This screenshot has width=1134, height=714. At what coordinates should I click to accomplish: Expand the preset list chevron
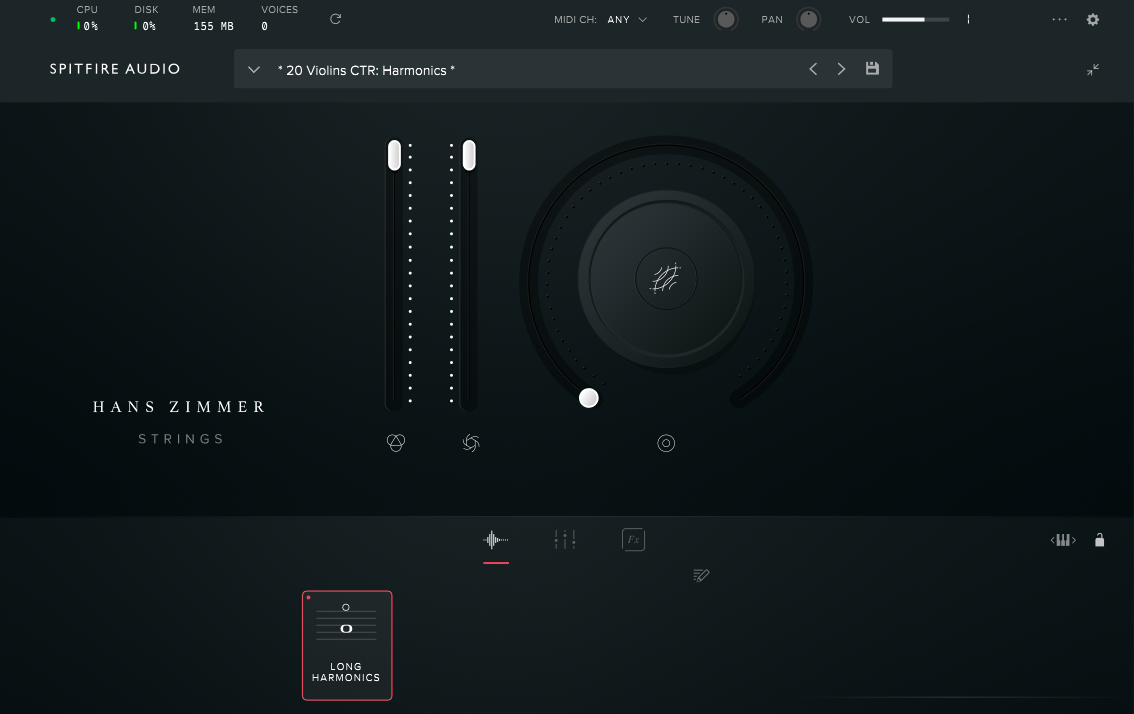click(x=254, y=69)
